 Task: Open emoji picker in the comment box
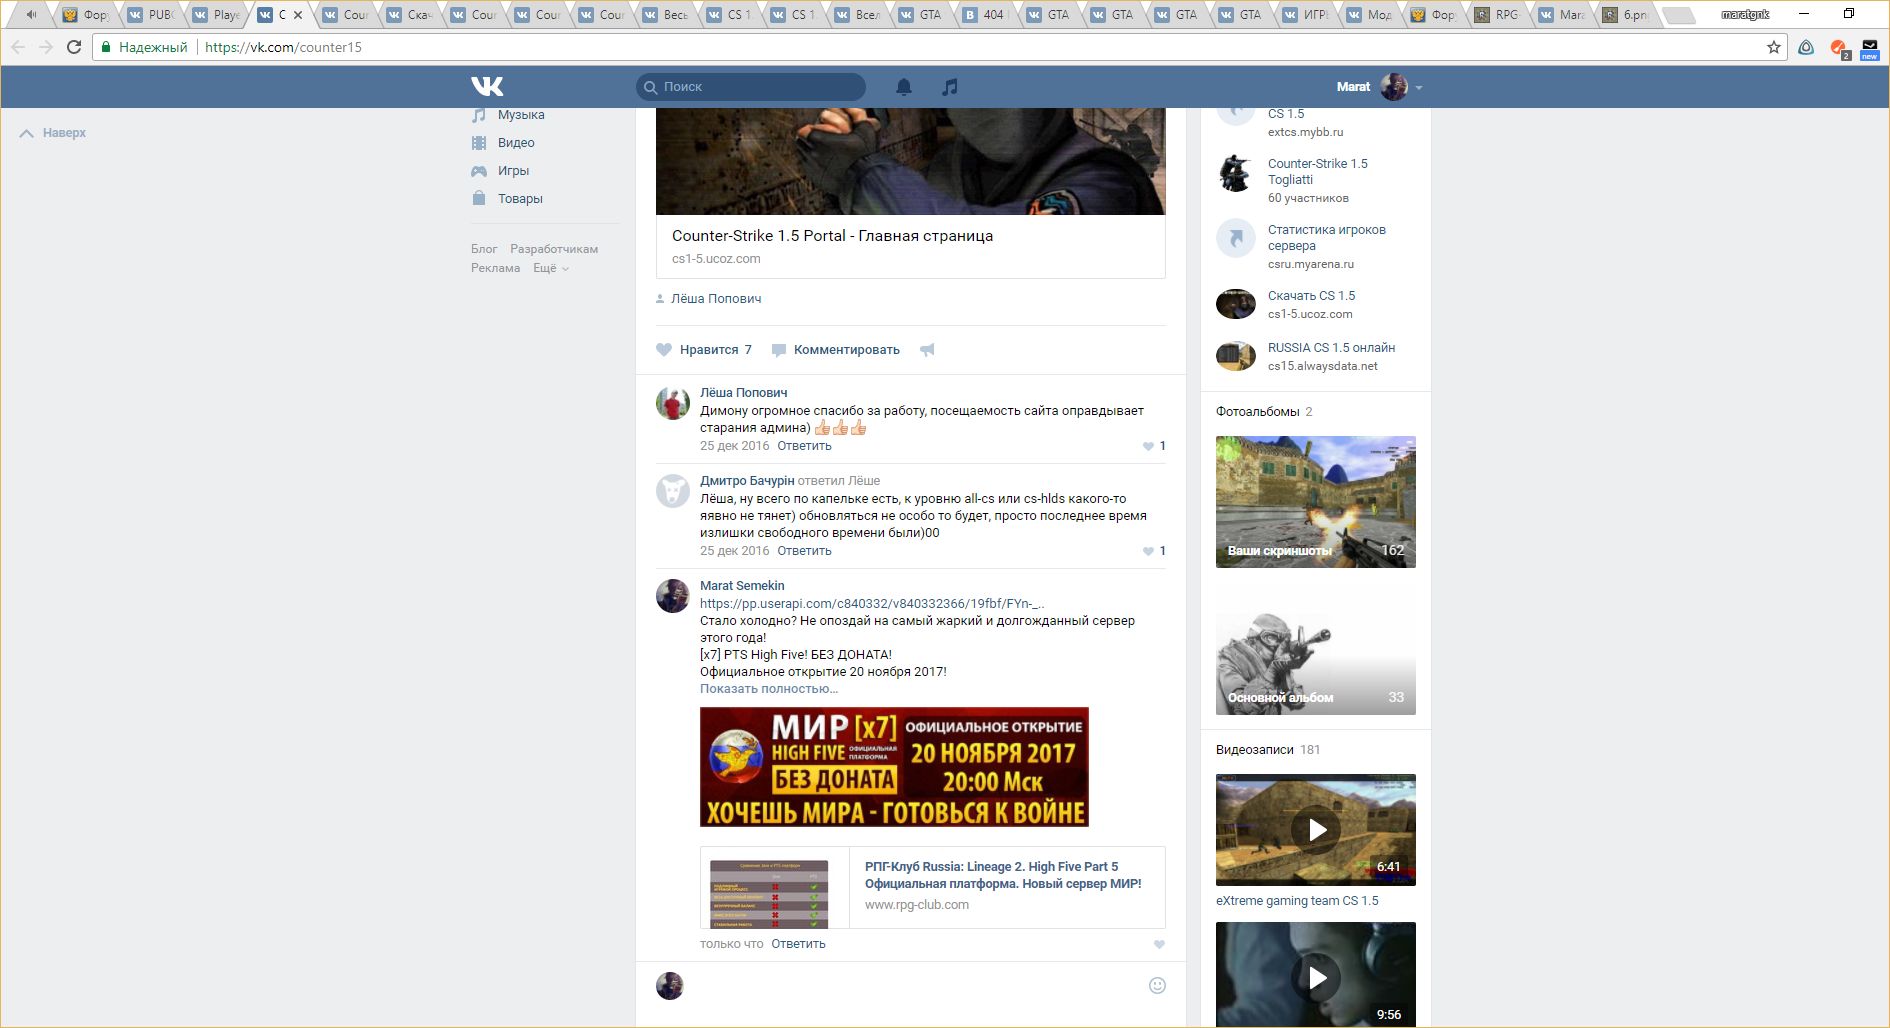tap(1157, 986)
